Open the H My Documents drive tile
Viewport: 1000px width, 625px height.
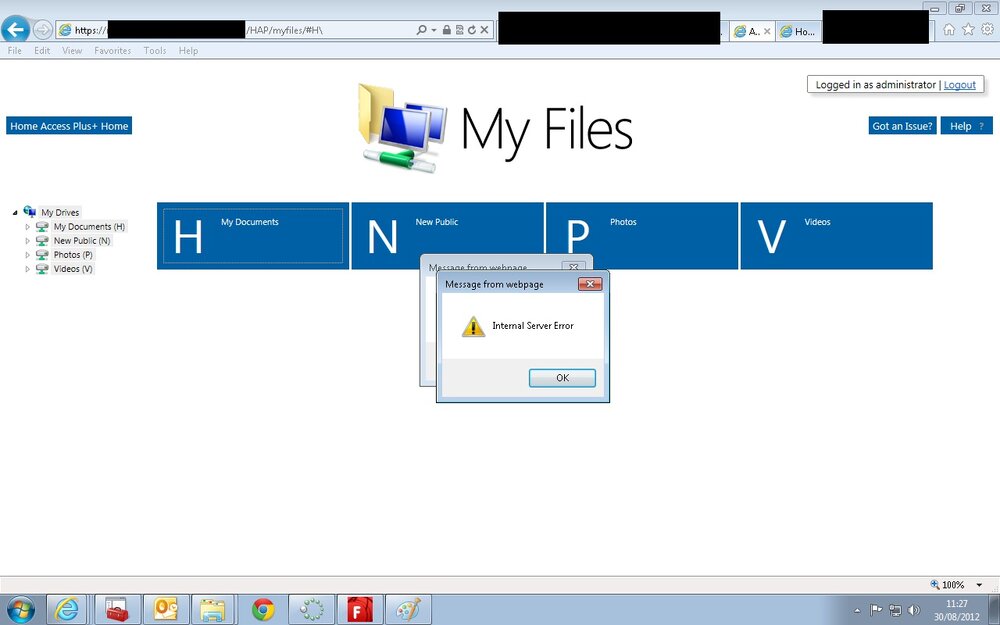point(253,236)
